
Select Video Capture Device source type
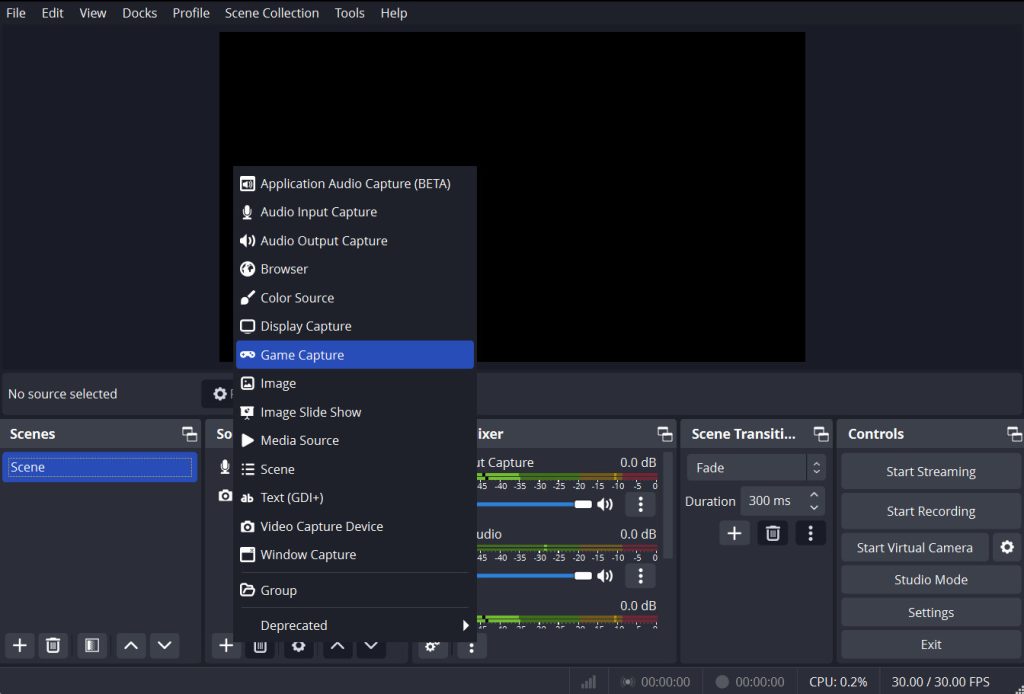pyautogui.click(x=355, y=526)
